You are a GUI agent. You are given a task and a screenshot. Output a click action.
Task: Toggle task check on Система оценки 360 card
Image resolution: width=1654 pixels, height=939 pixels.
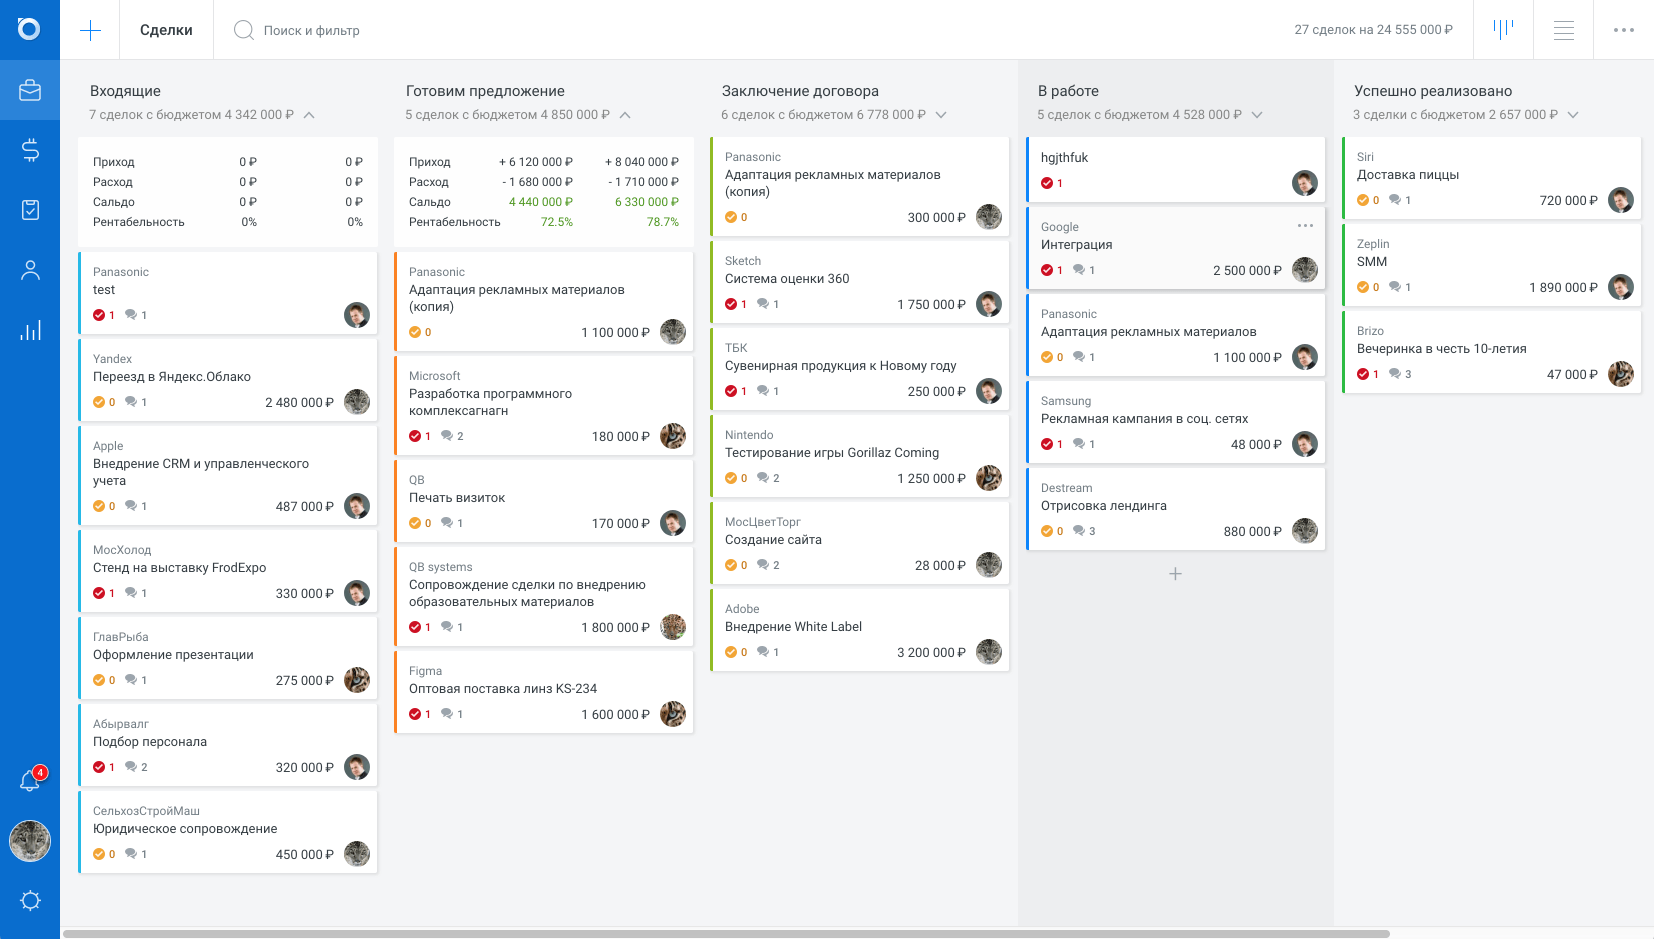tap(731, 304)
